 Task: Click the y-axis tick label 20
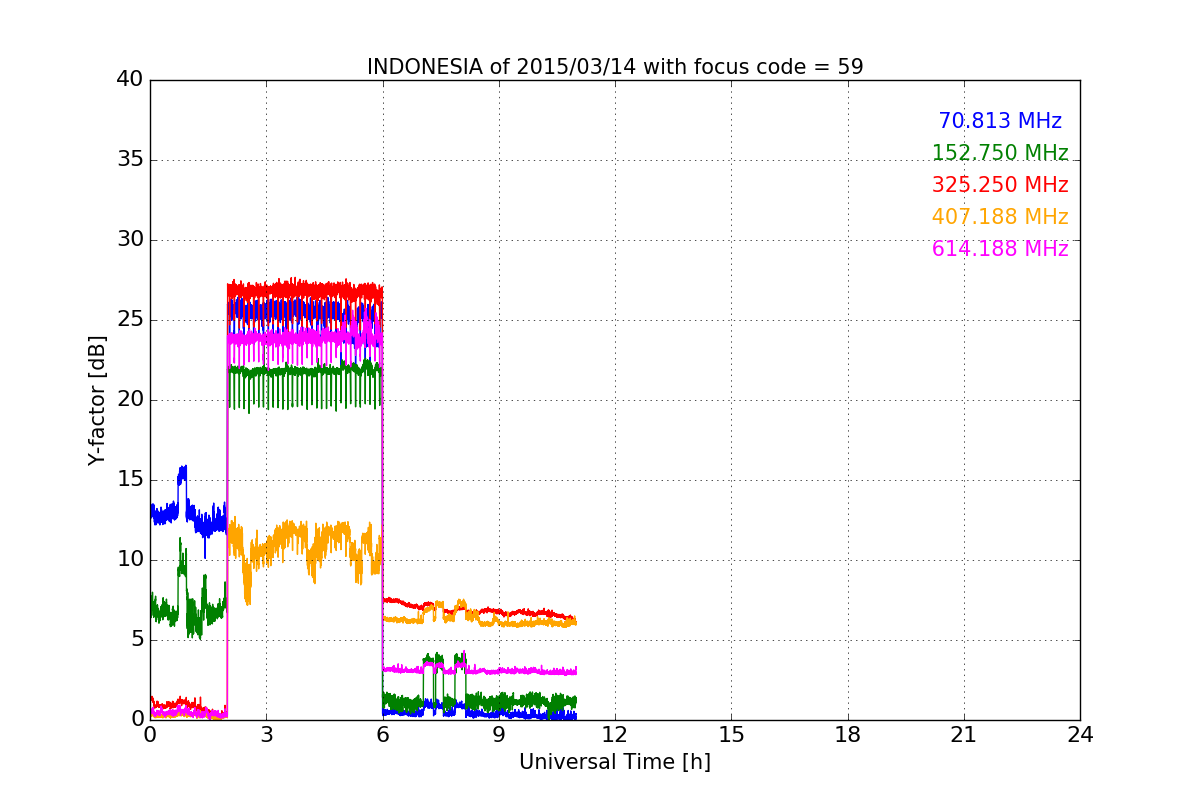(x=130, y=400)
